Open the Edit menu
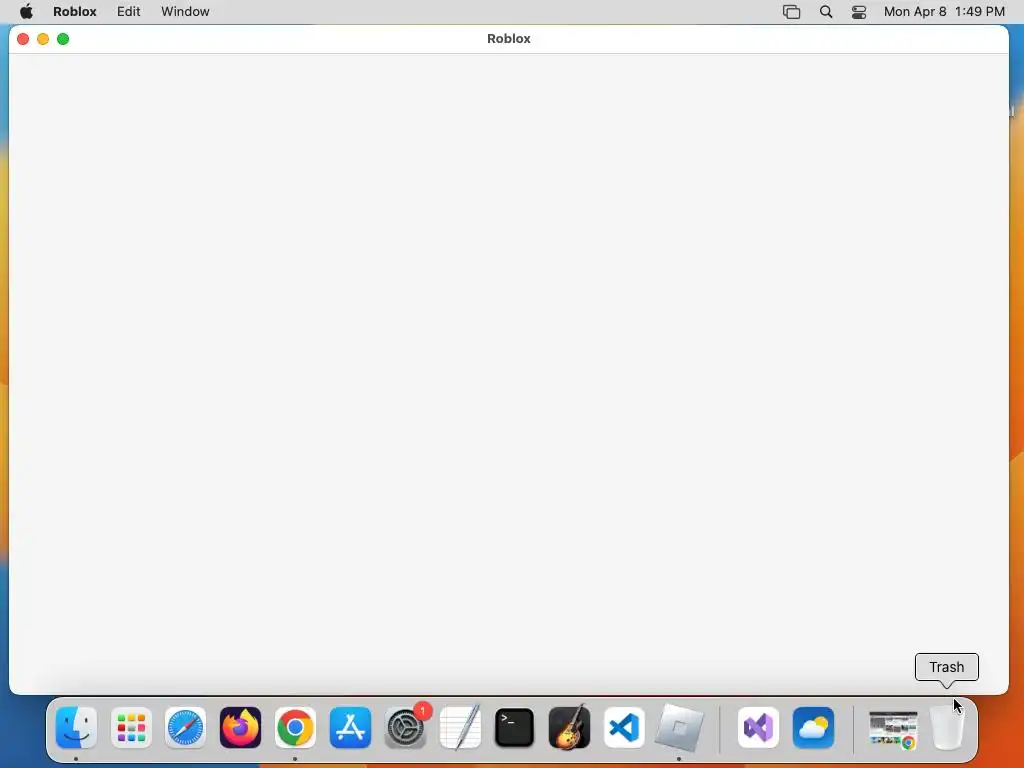1024x768 pixels. coord(129,12)
